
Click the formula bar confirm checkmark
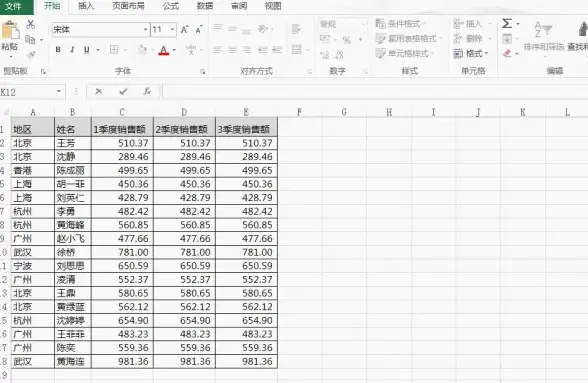[x=123, y=92]
